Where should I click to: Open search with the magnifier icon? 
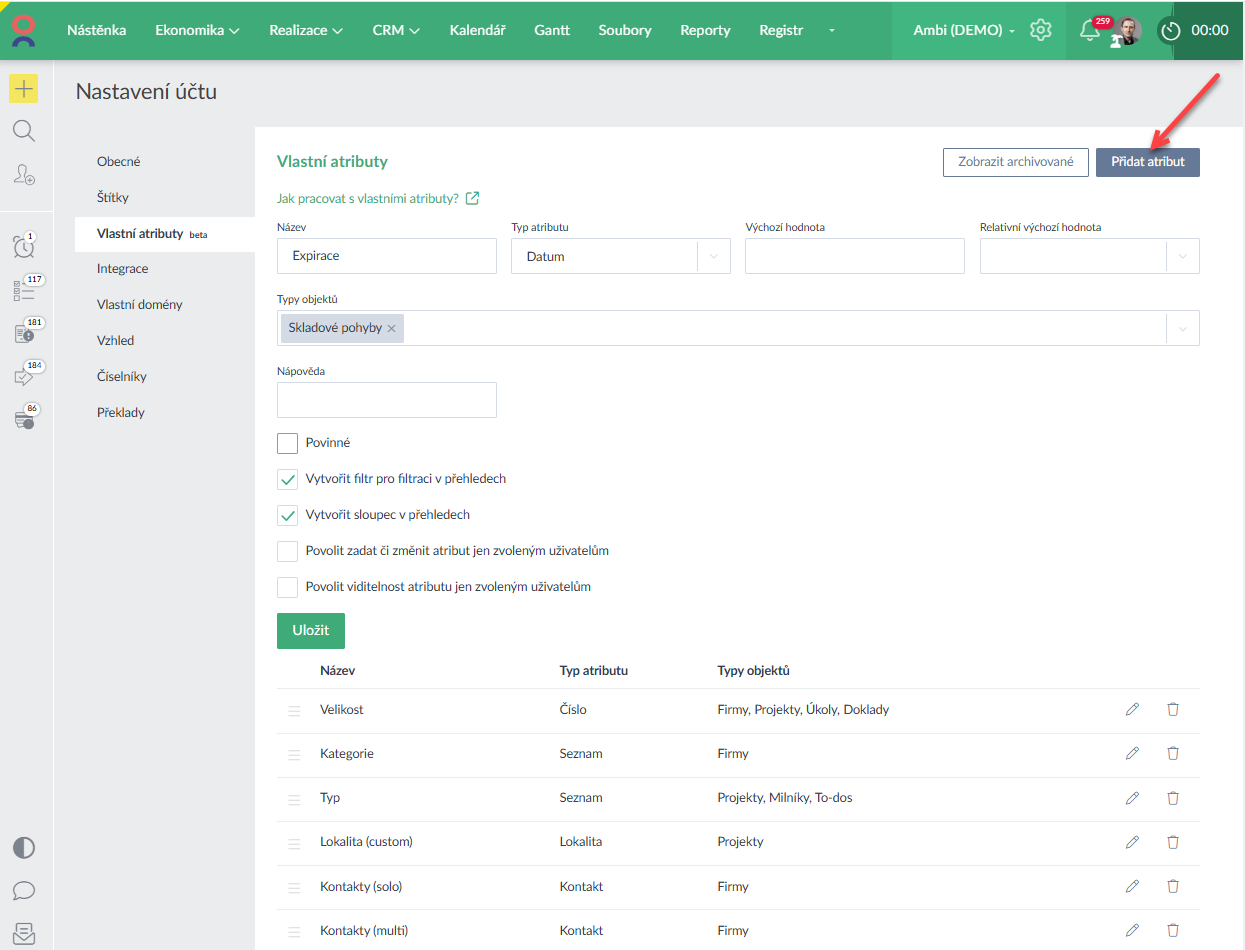24,131
